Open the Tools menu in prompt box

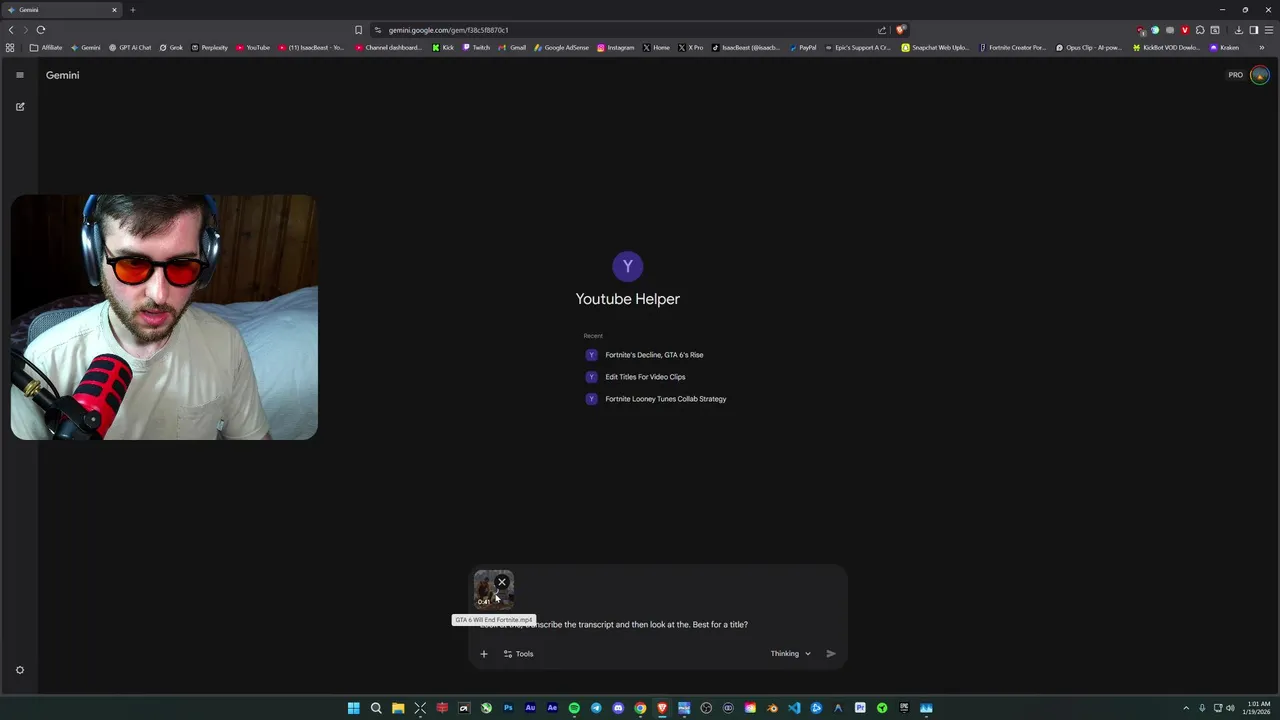point(518,654)
